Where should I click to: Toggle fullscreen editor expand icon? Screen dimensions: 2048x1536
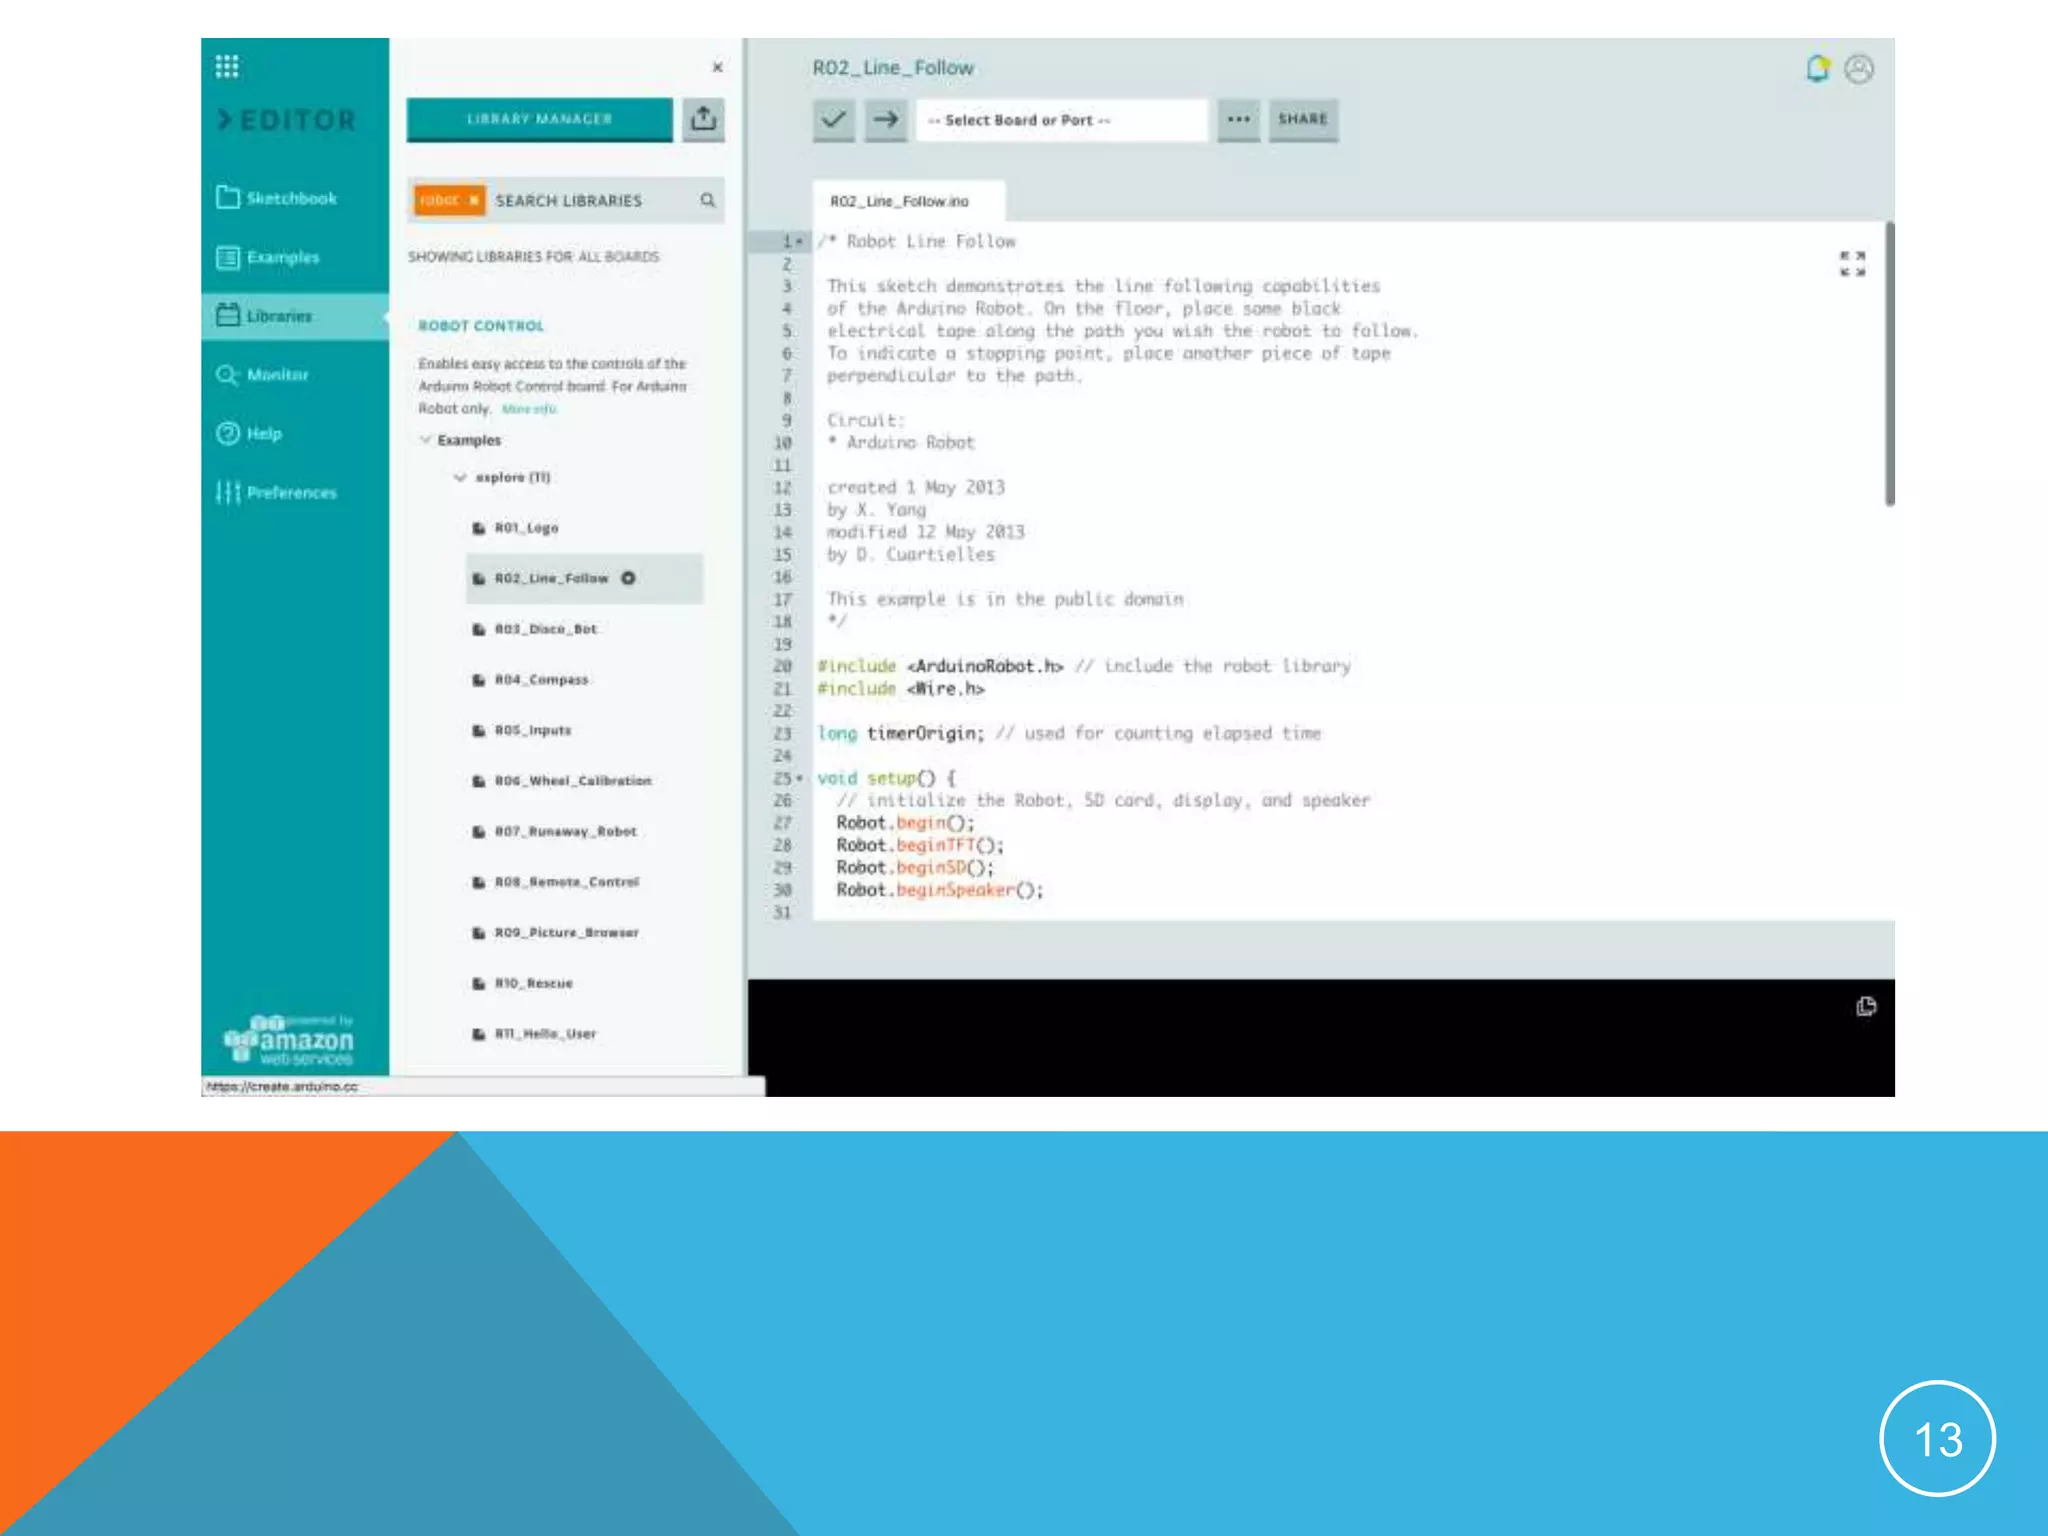(1852, 264)
